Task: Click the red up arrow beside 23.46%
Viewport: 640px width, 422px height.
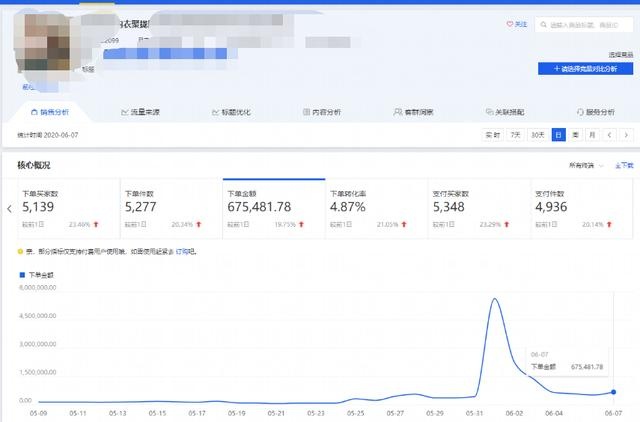Action: click(96, 224)
